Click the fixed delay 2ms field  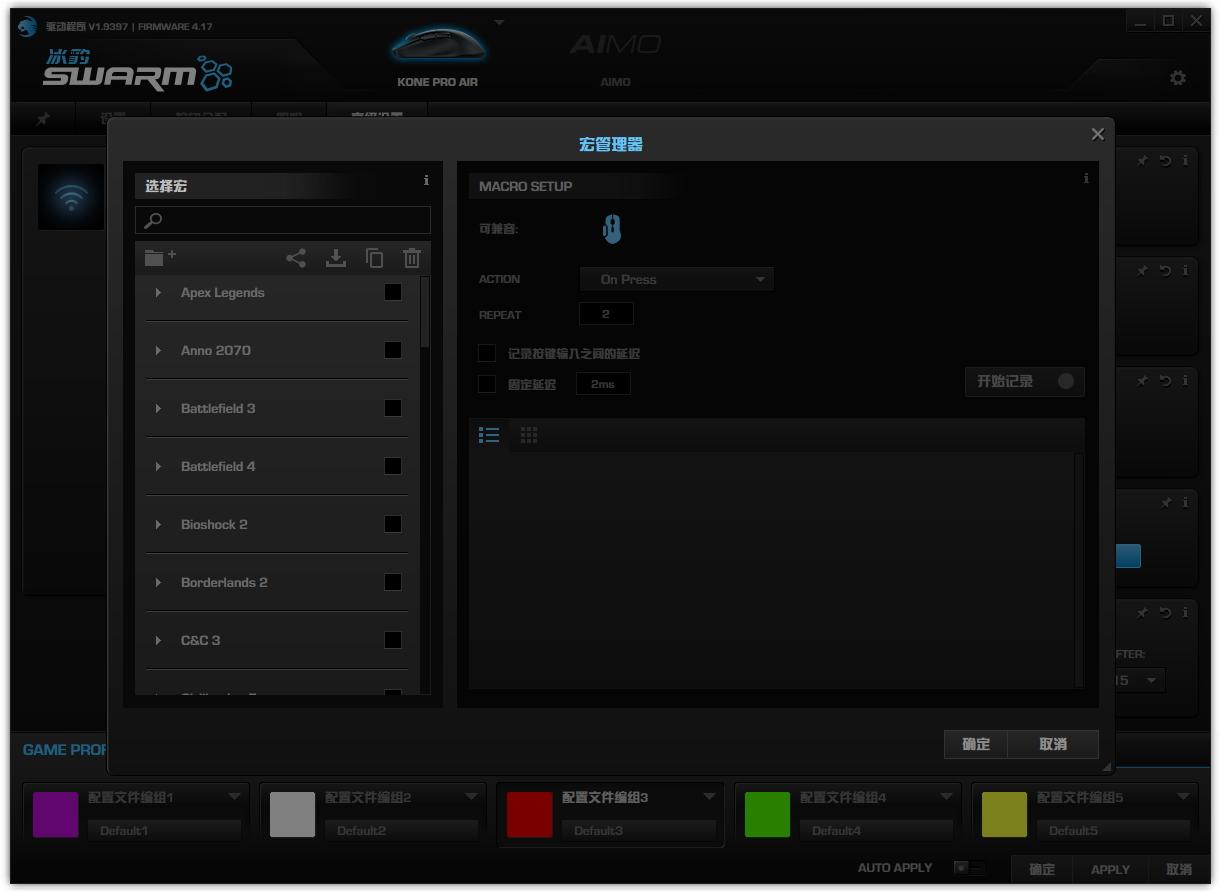[603, 384]
